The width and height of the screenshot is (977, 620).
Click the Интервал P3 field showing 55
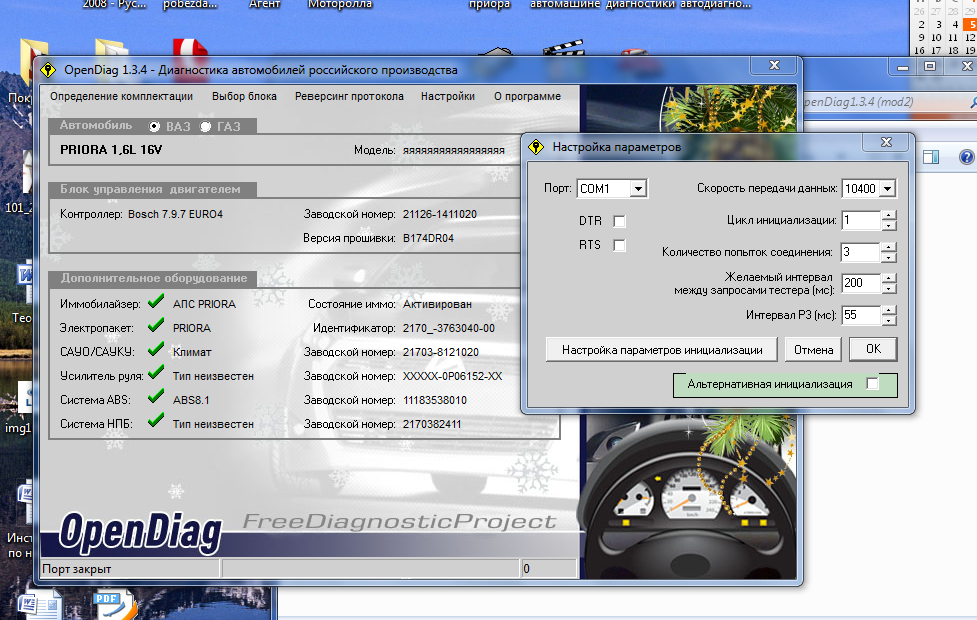point(861,315)
